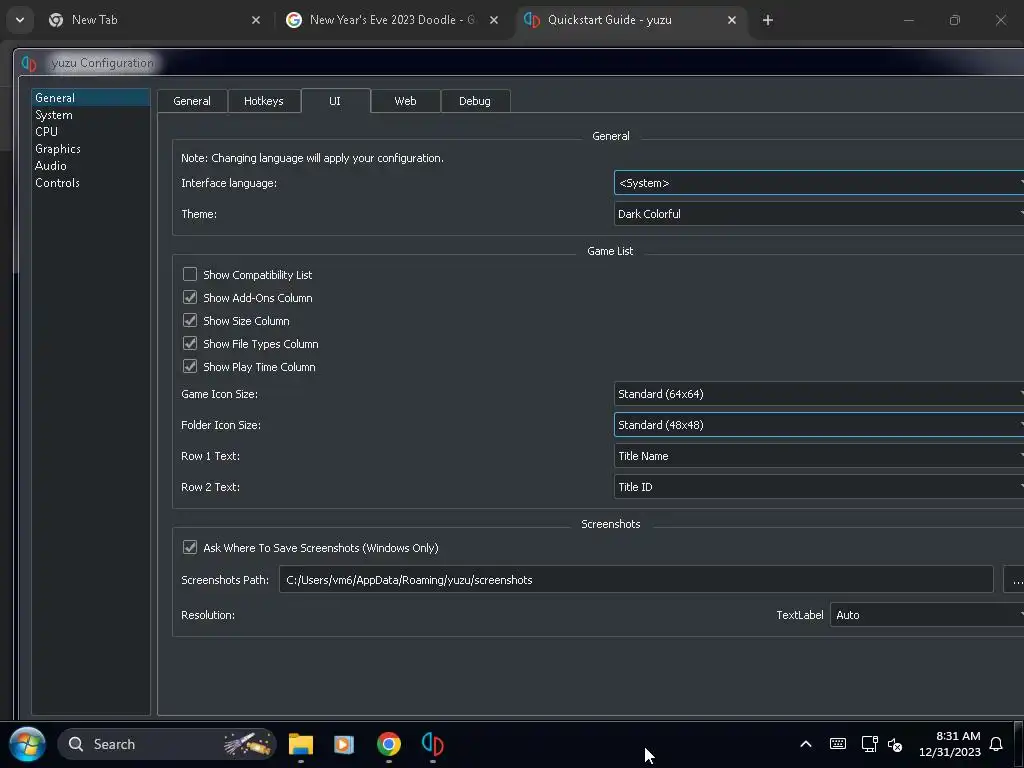Switch to New Year's Eve Doodle tab

click(392, 20)
